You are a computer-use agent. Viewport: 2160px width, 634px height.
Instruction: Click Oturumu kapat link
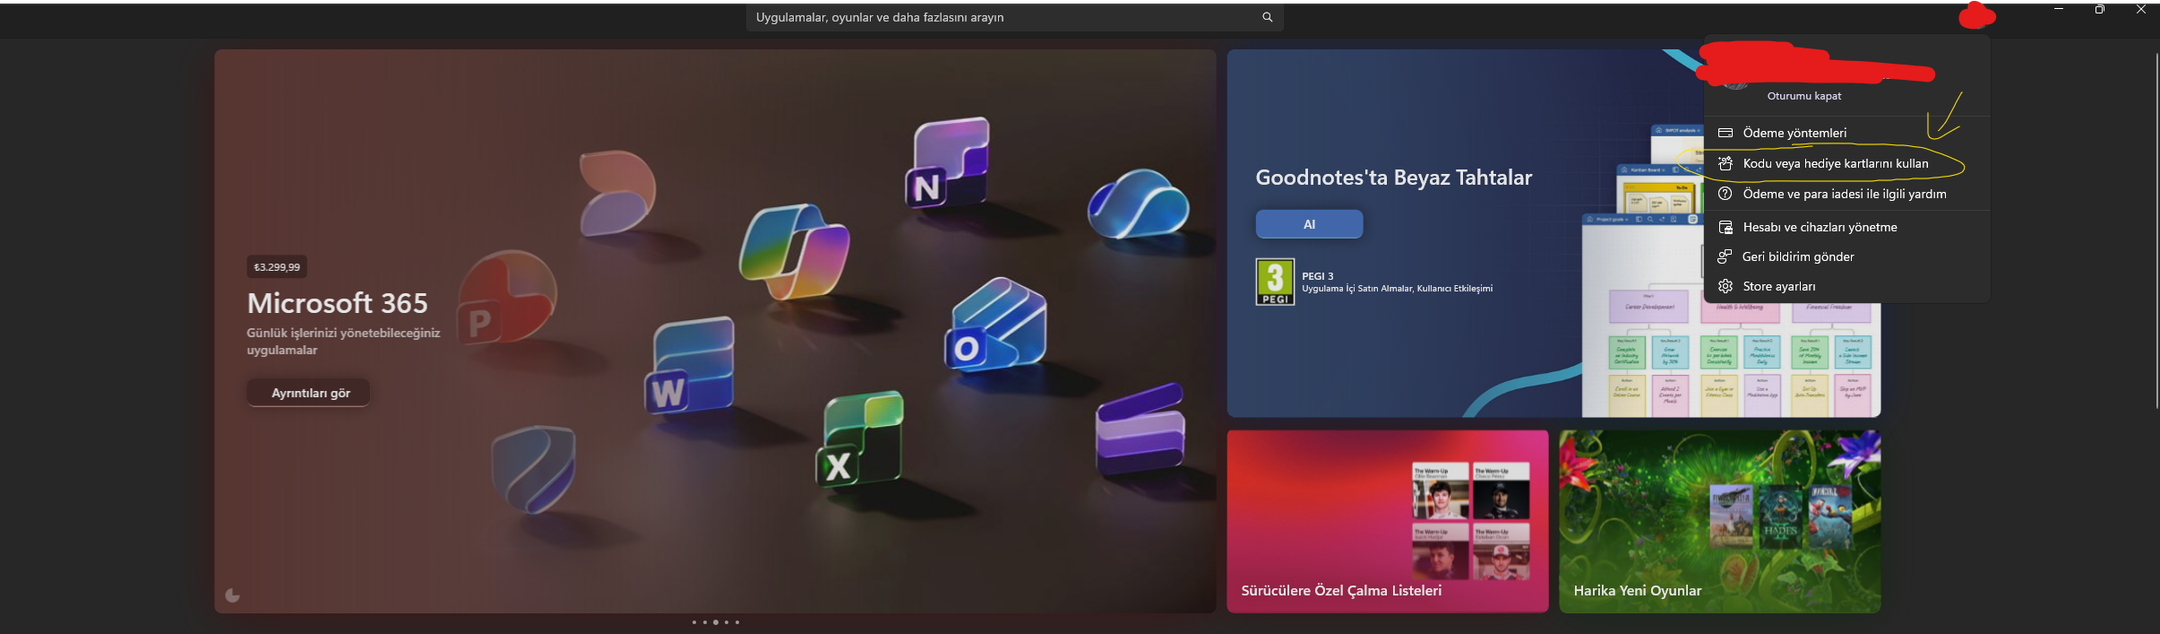point(1804,96)
